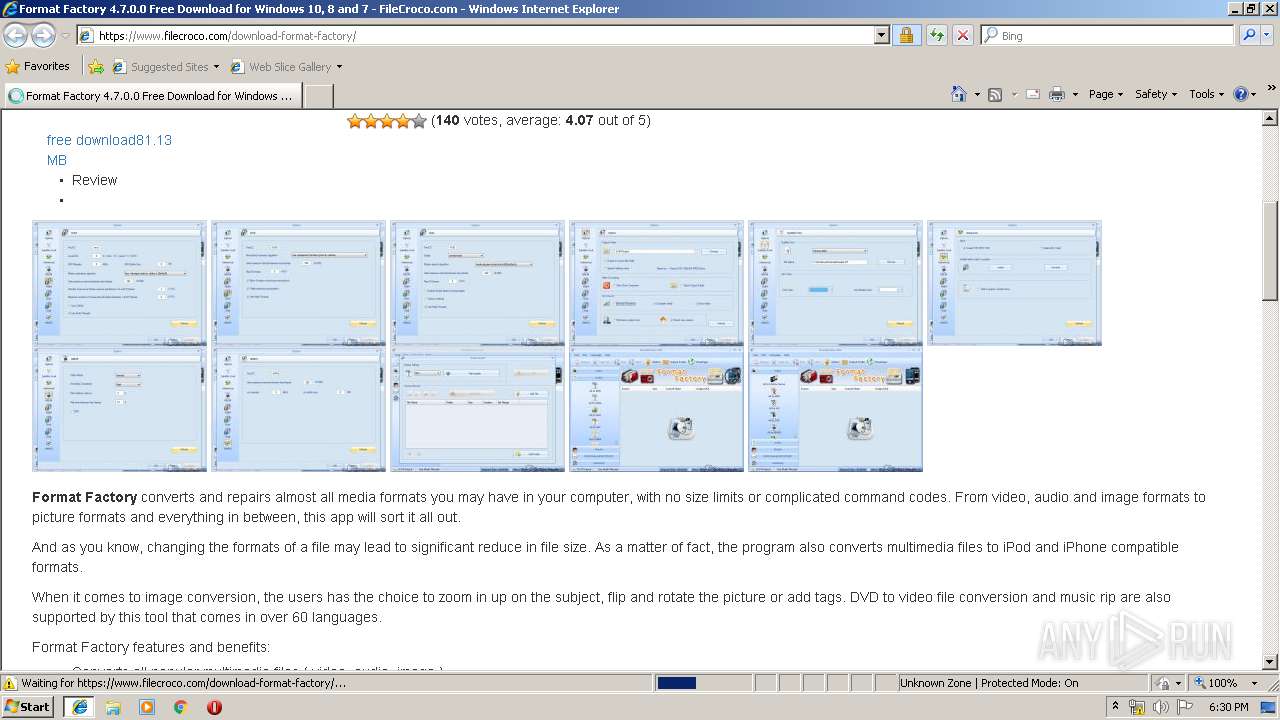Click the bold Format Factory text in description
This screenshot has width=1280, height=720.
(84, 497)
